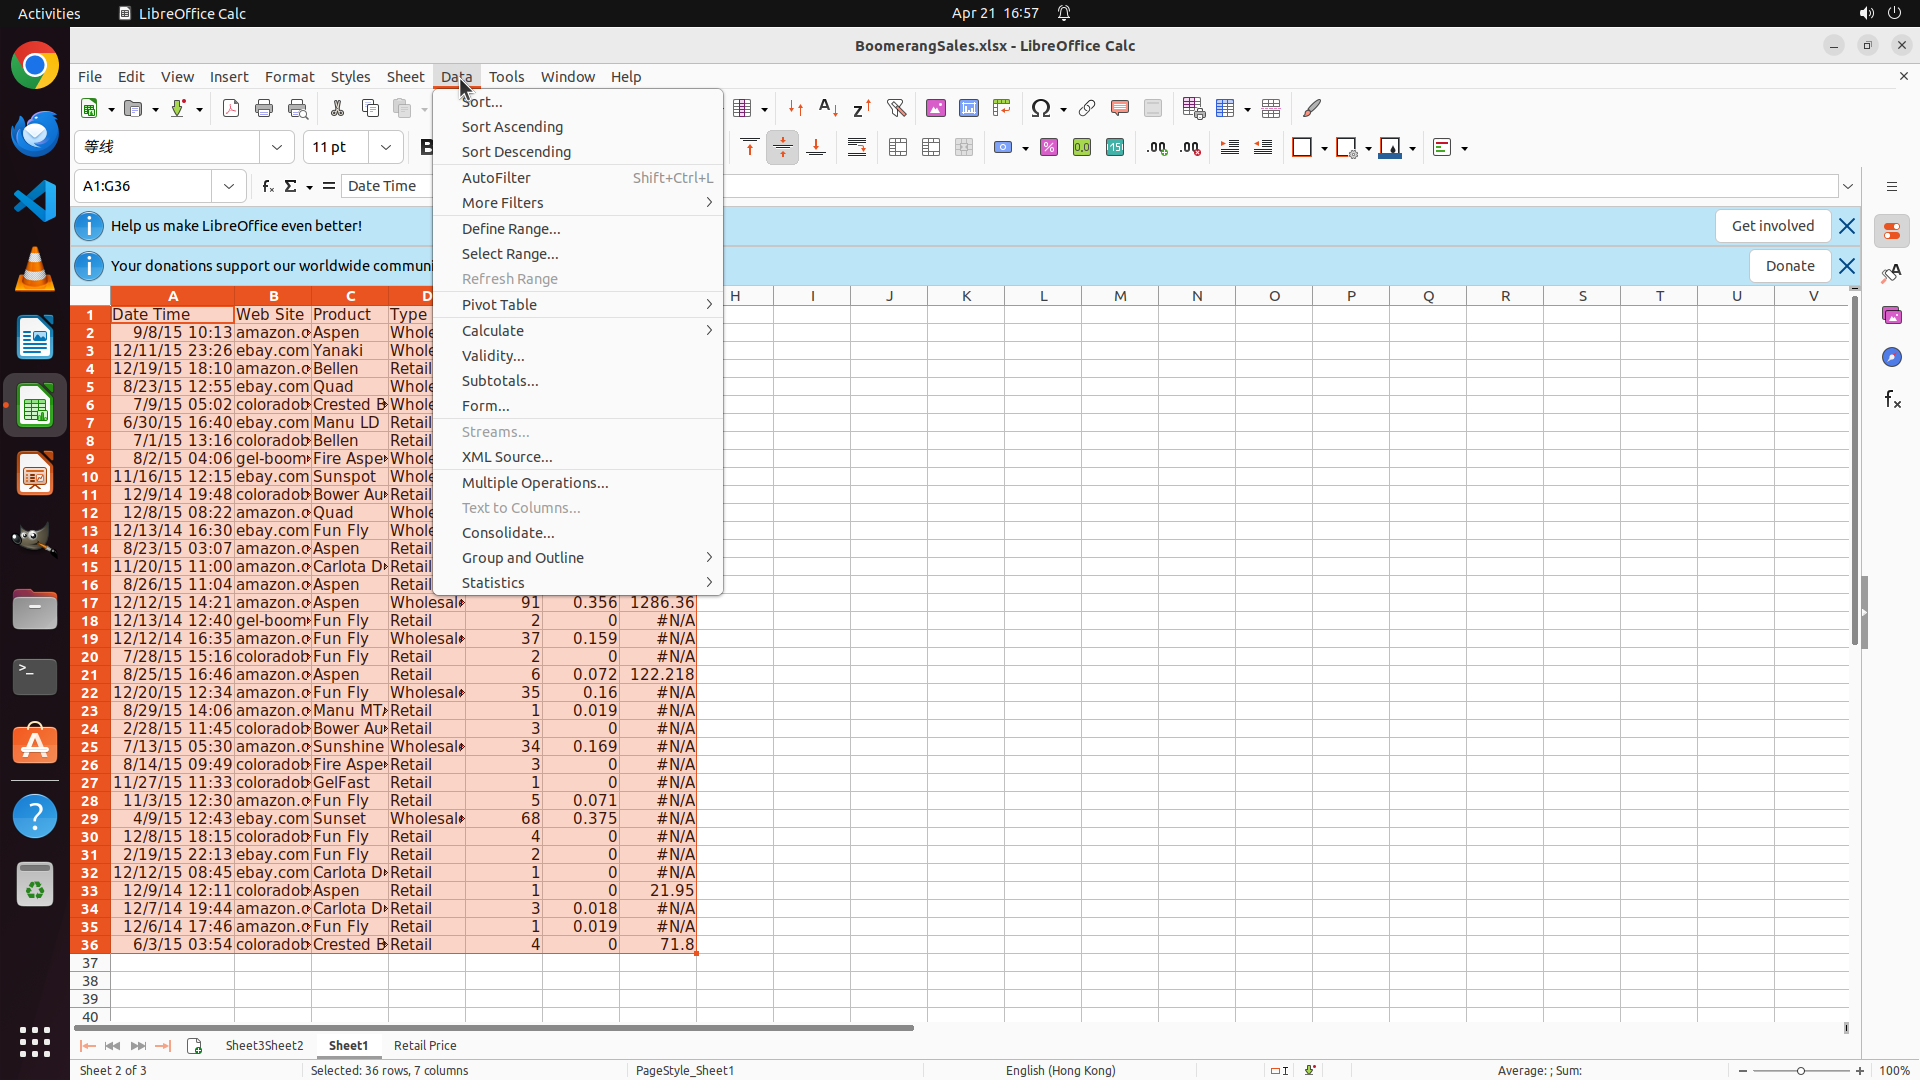Click the zoom slider in status bar

point(1800,1070)
